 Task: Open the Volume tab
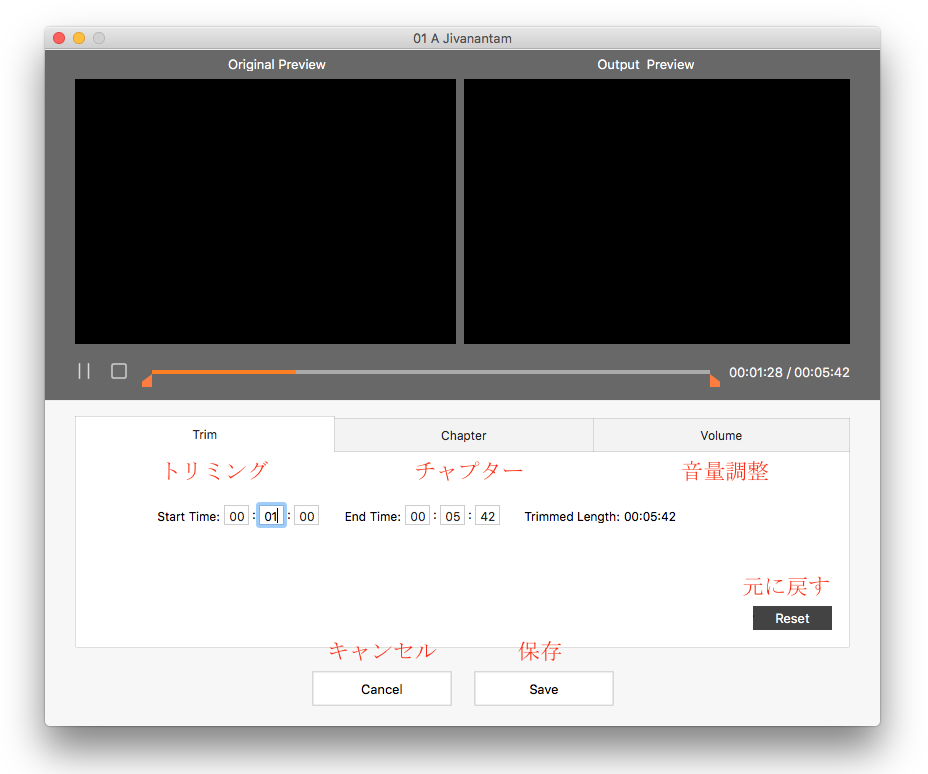(721, 435)
